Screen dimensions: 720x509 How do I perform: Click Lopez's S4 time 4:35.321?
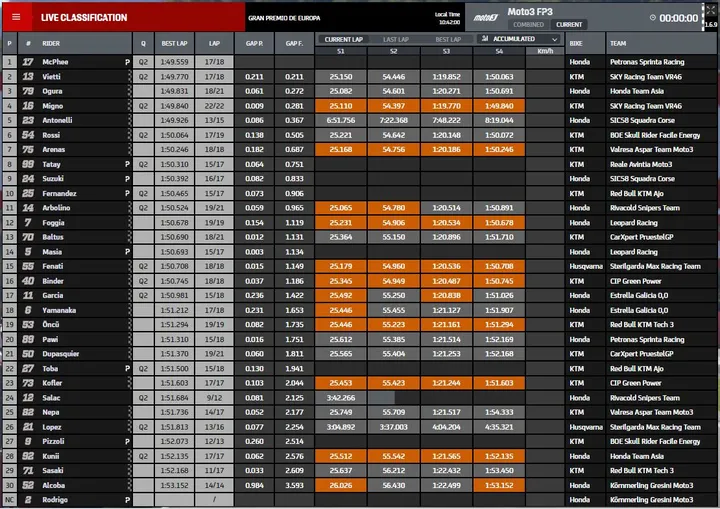pyautogui.click(x=499, y=427)
